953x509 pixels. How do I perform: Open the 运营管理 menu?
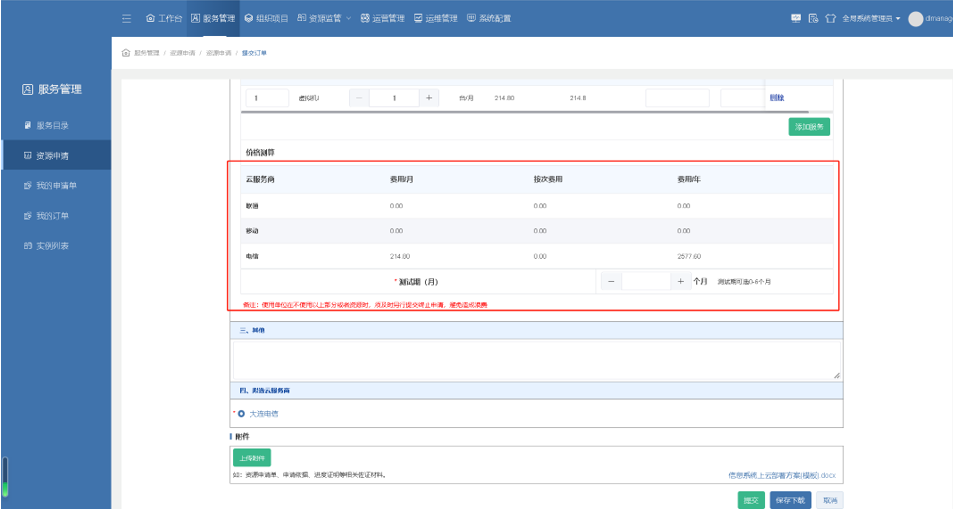point(382,18)
